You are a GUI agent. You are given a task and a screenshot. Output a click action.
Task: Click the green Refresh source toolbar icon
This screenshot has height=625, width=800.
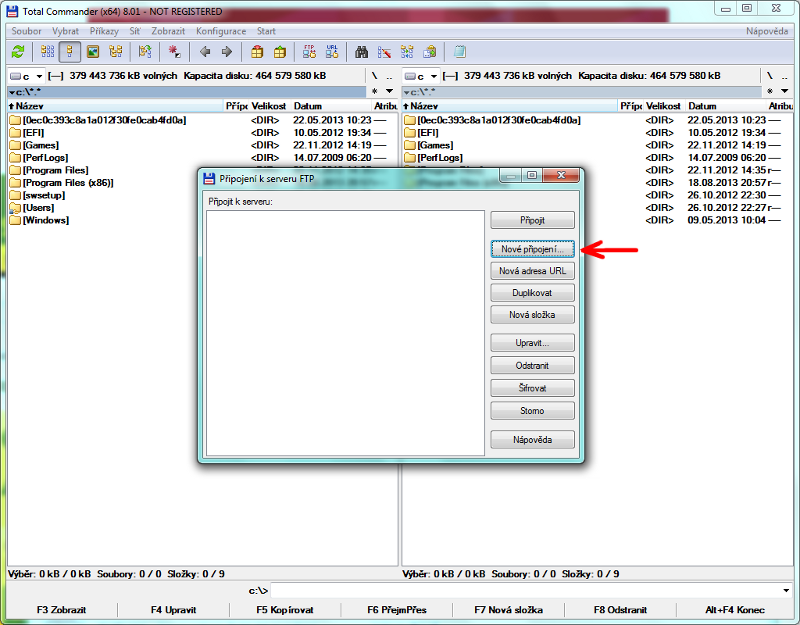coord(18,52)
